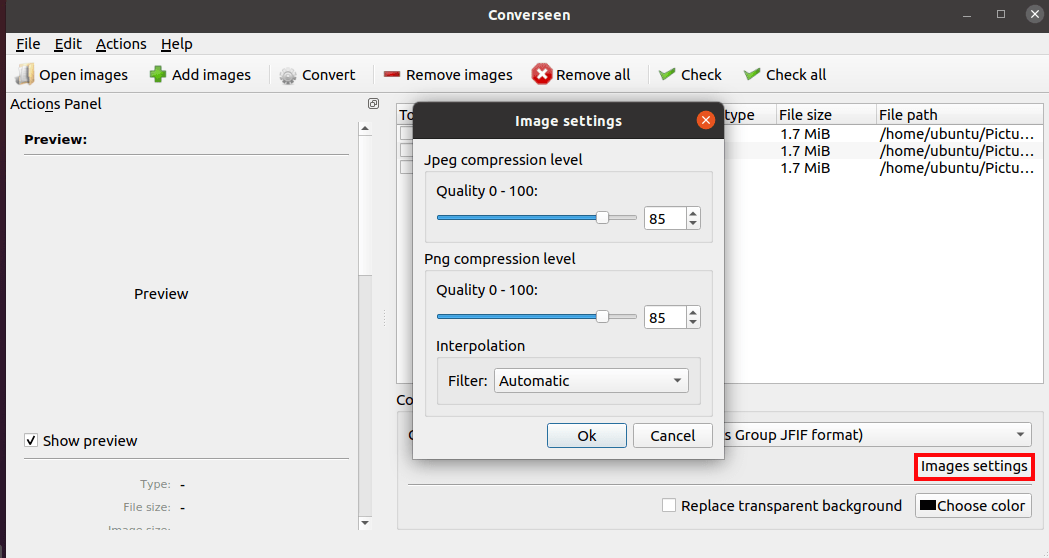
Task: Open the File menu
Action: (28, 44)
